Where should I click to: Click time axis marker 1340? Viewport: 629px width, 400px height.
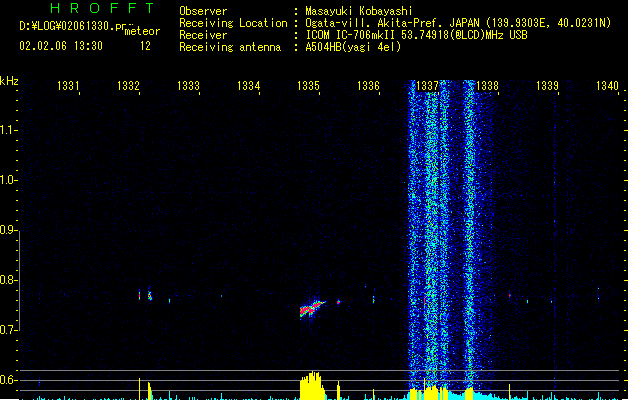point(607,86)
